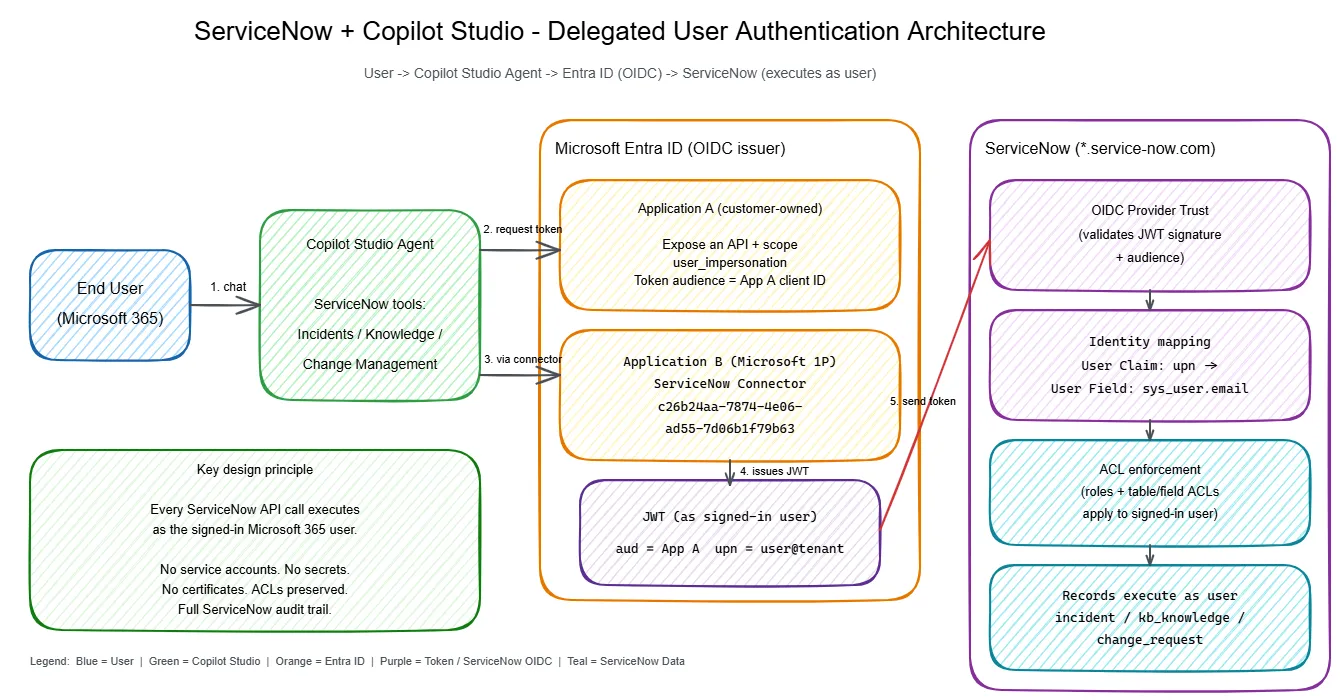This screenshot has height=700, width=1340.
Task: Click the Identity mapping box
Action: (1150, 365)
